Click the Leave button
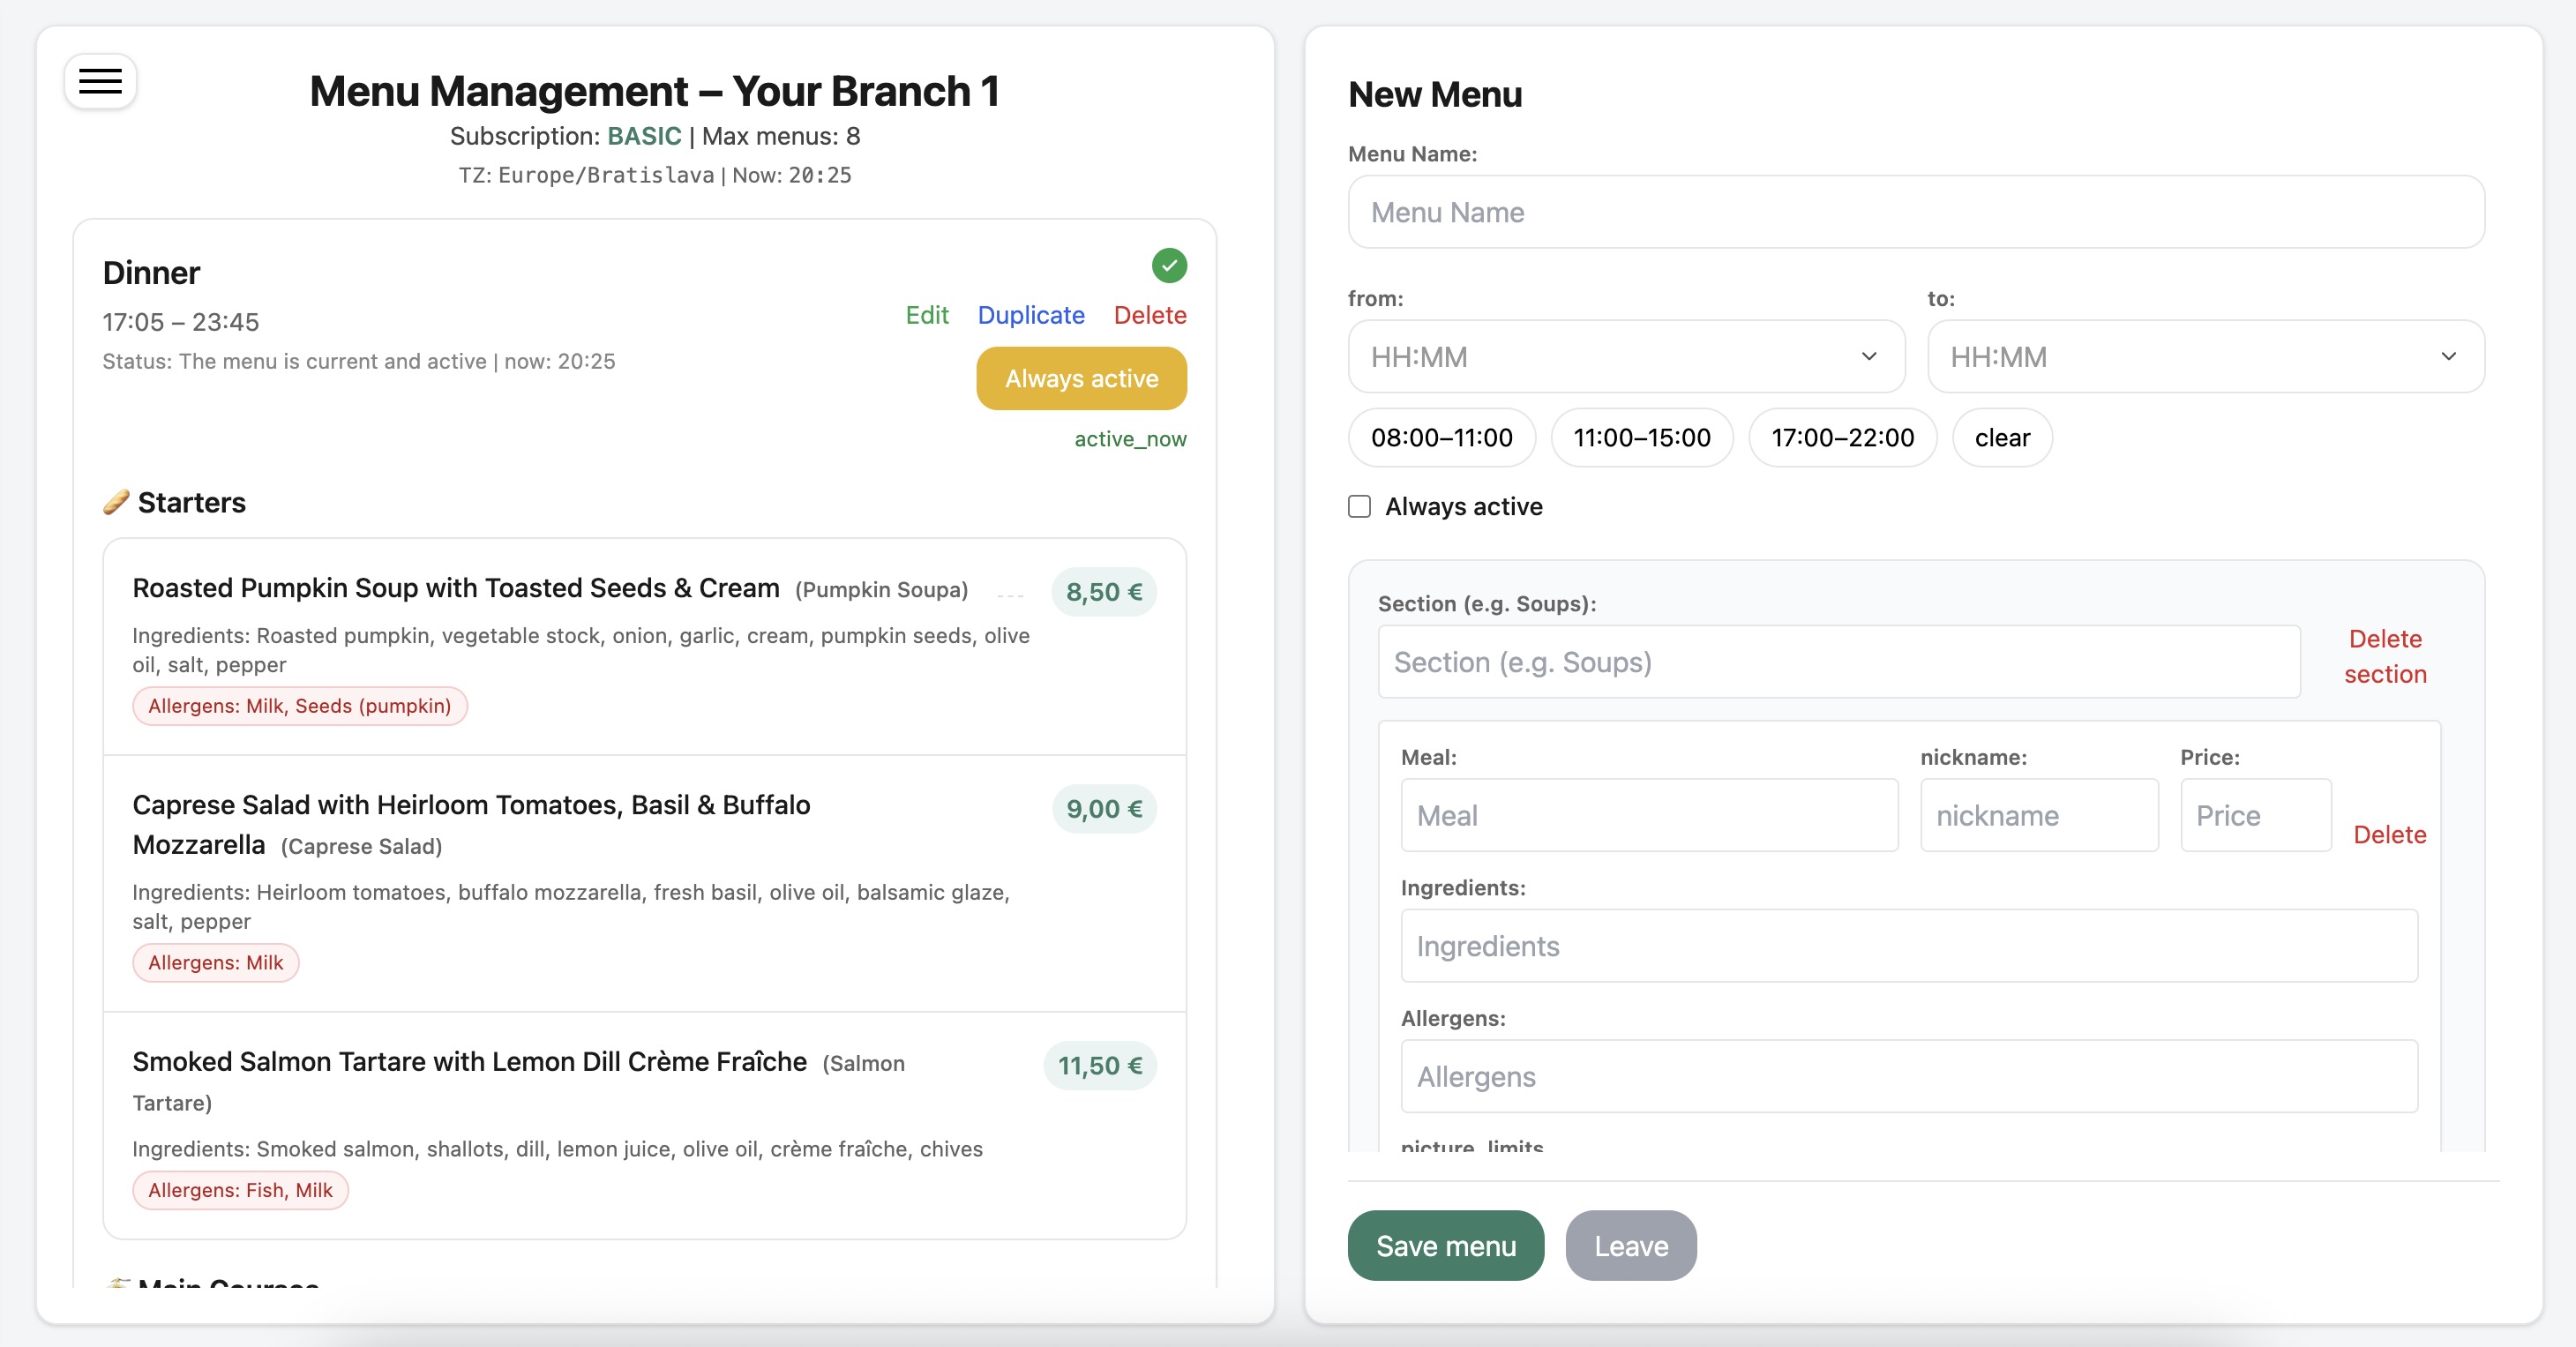 1631,1245
